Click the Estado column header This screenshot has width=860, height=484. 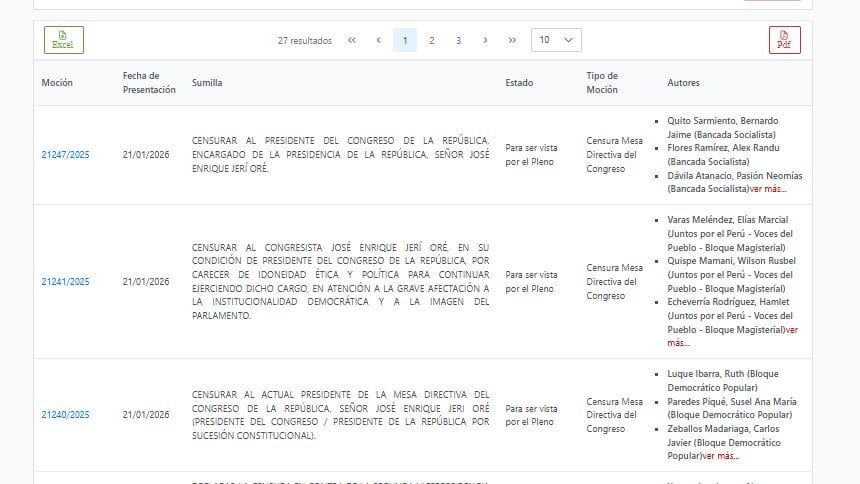tap(519, 83)
